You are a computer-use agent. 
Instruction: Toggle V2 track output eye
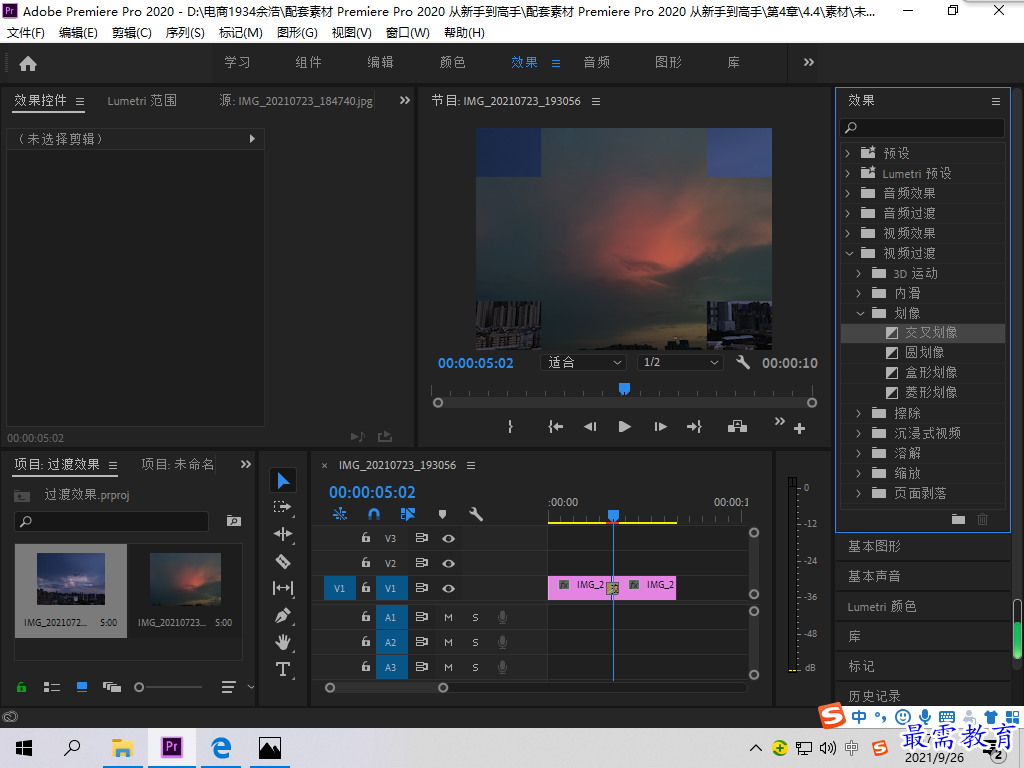click(x=448, y=563)
